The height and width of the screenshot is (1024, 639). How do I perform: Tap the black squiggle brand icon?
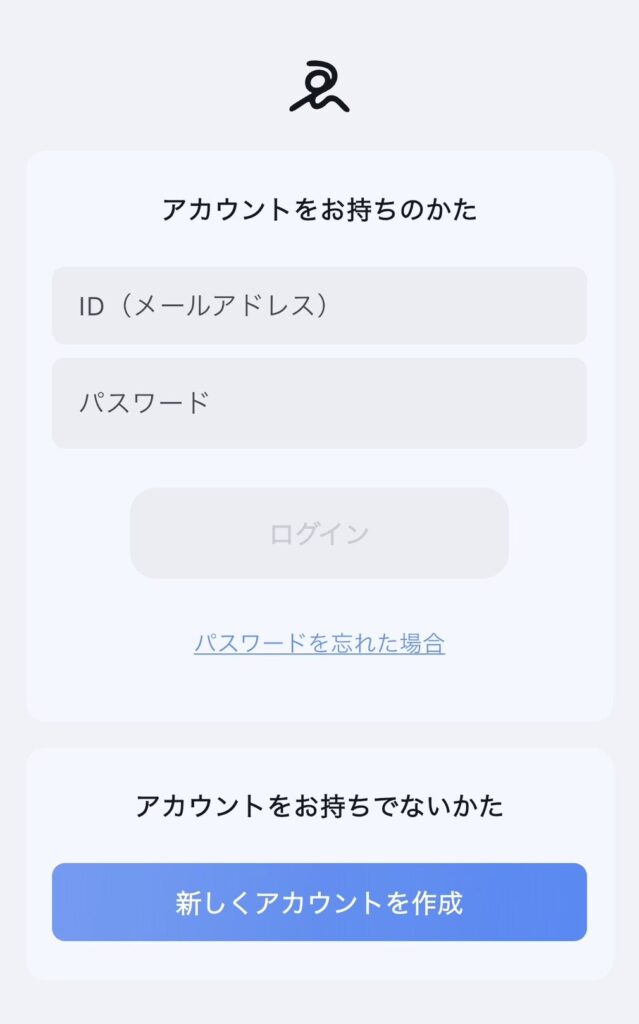[319, 87]
